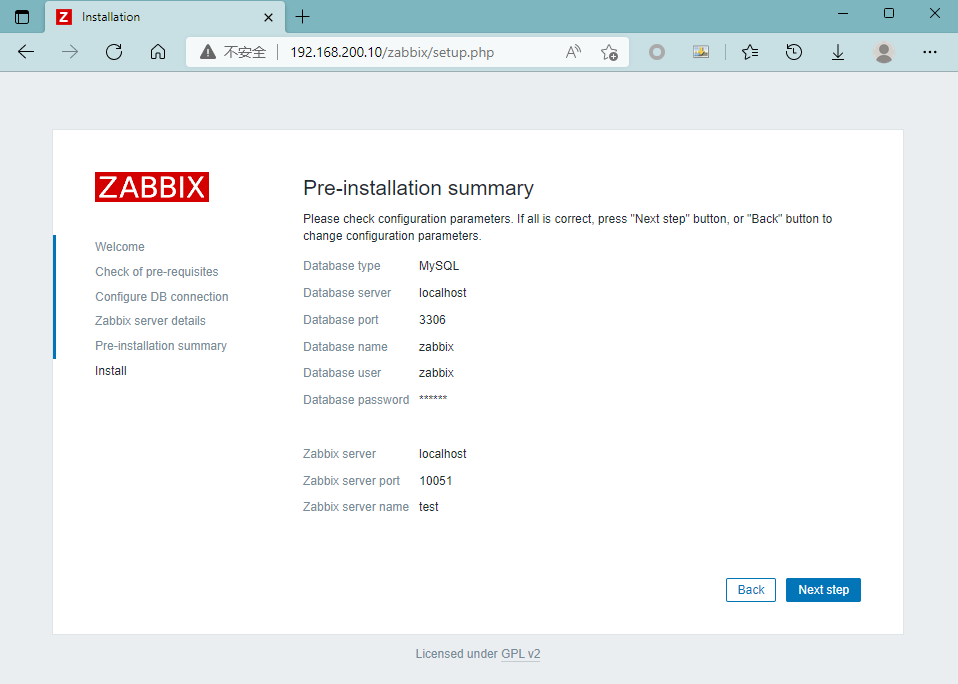Go to Configure DB connection step
Viewport: 958px width, 684px height.
tap(161, 297)
